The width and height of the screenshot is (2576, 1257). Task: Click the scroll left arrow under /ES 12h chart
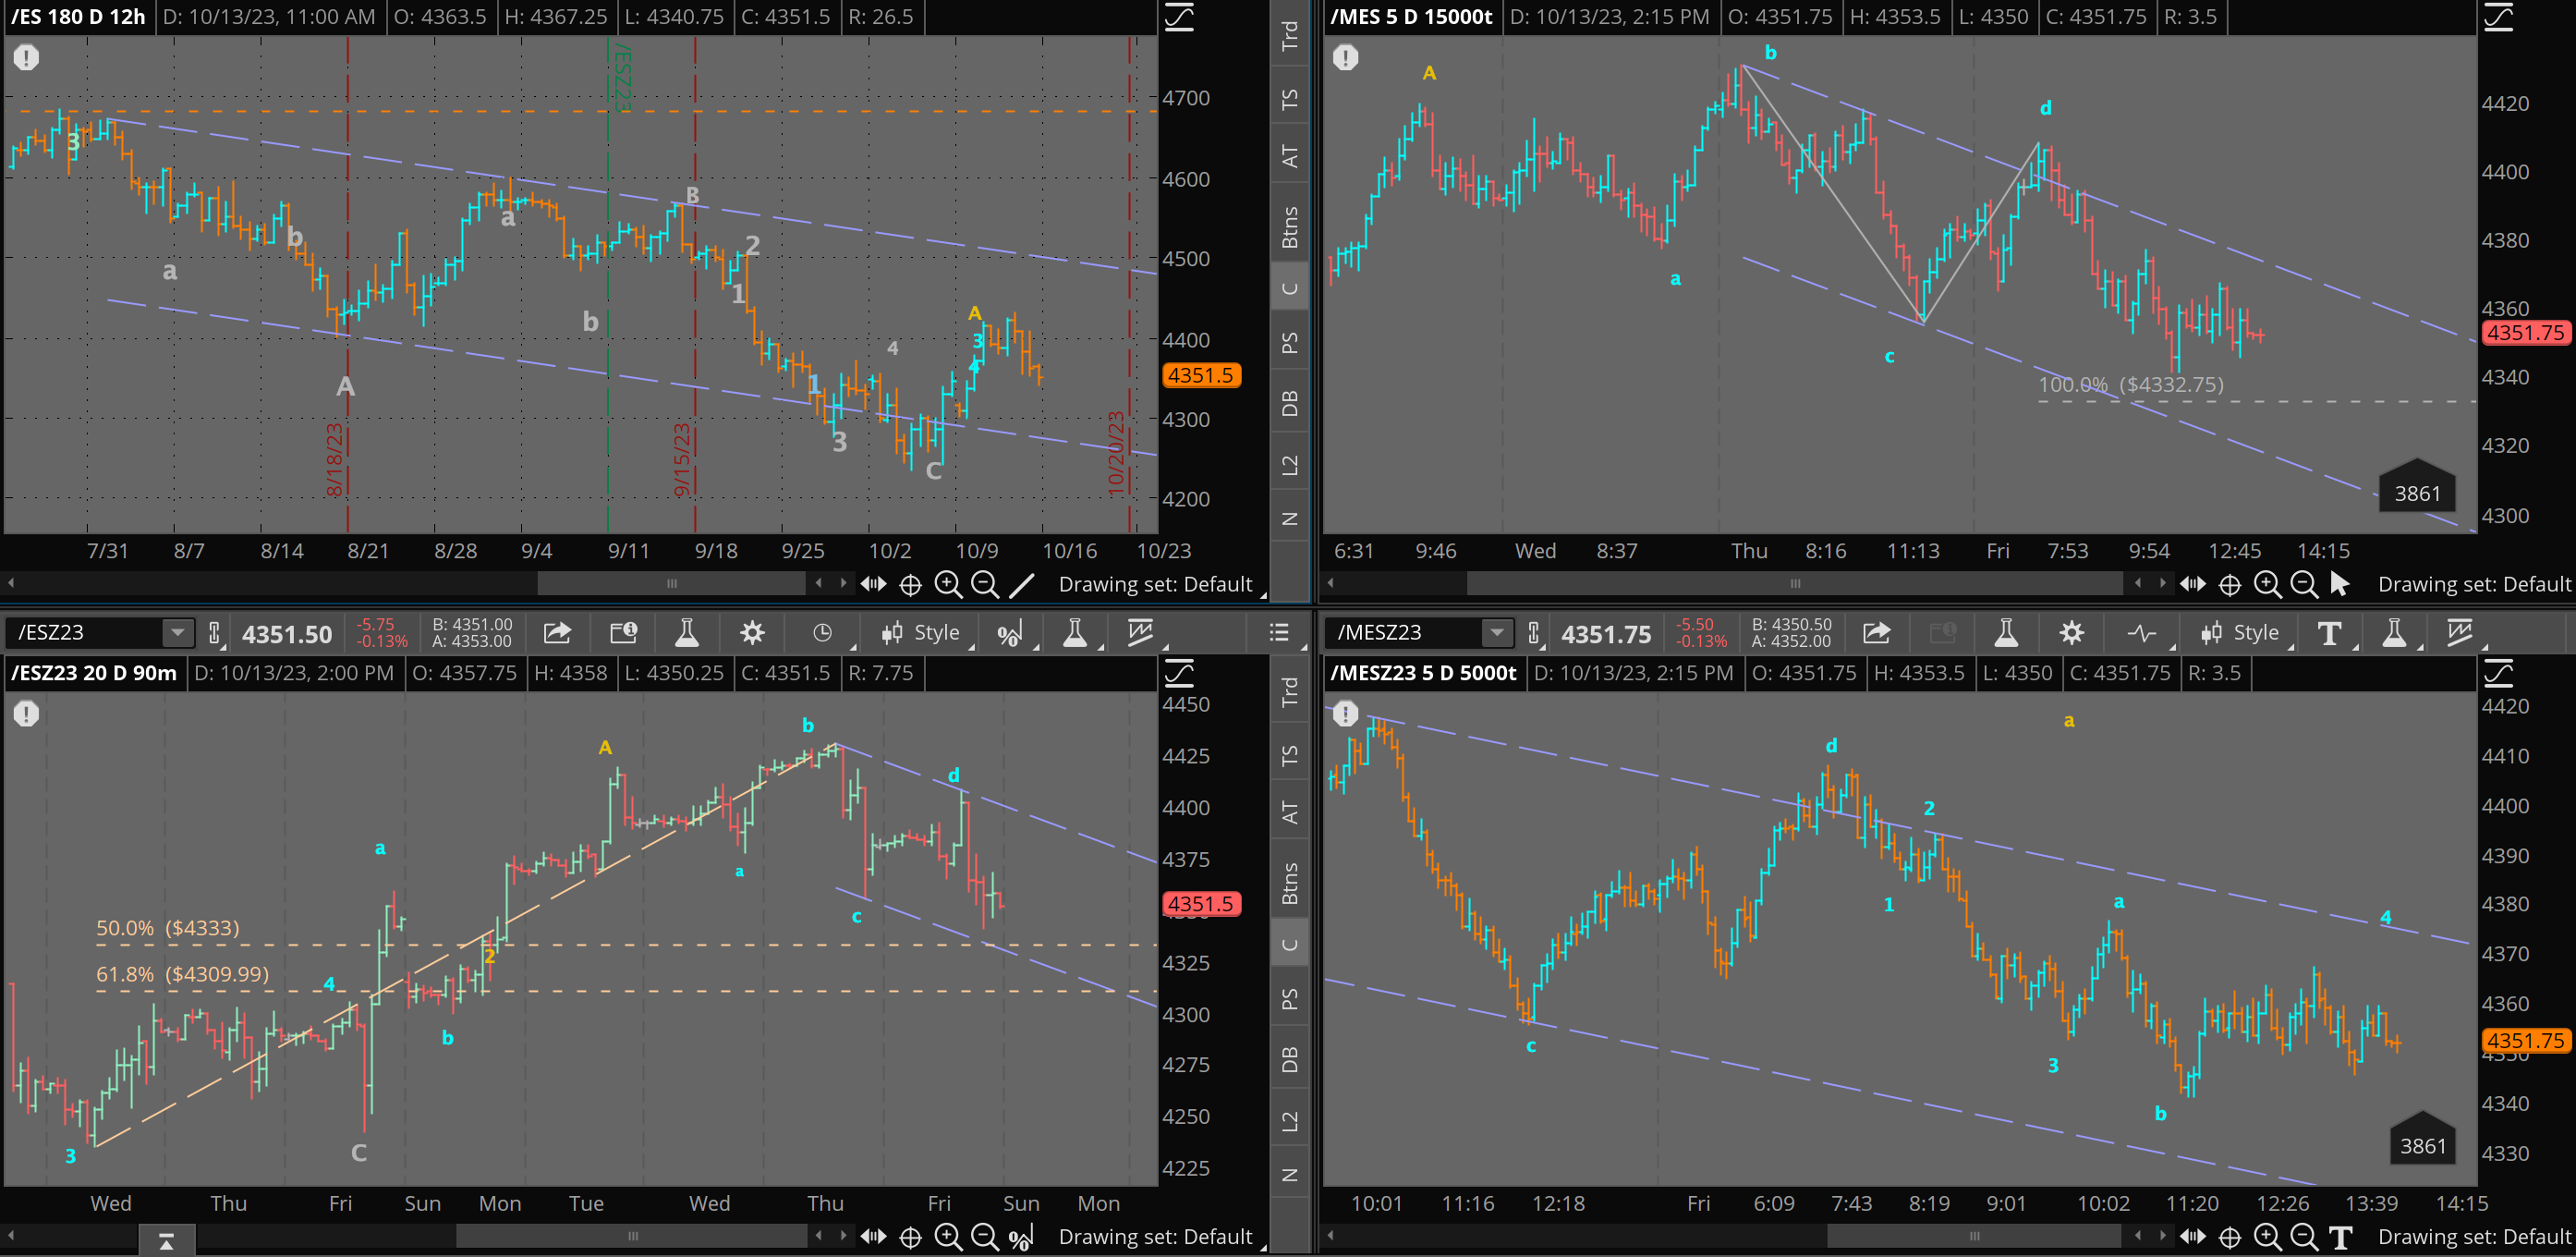point(11,583)
